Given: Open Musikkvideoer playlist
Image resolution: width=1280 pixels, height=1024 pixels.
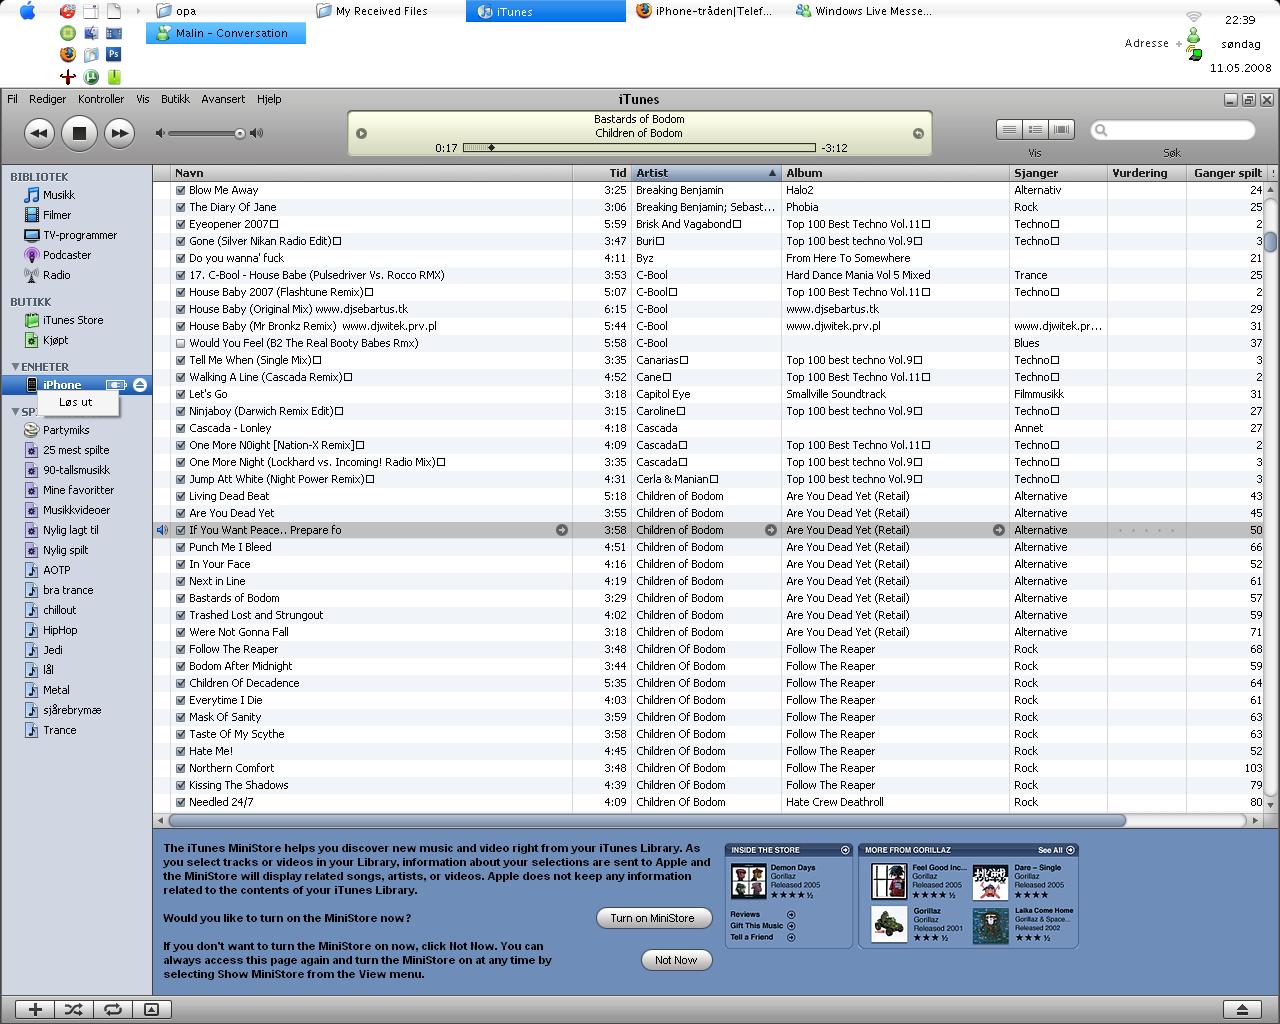Looking at the screenshot, I should 76,510.
